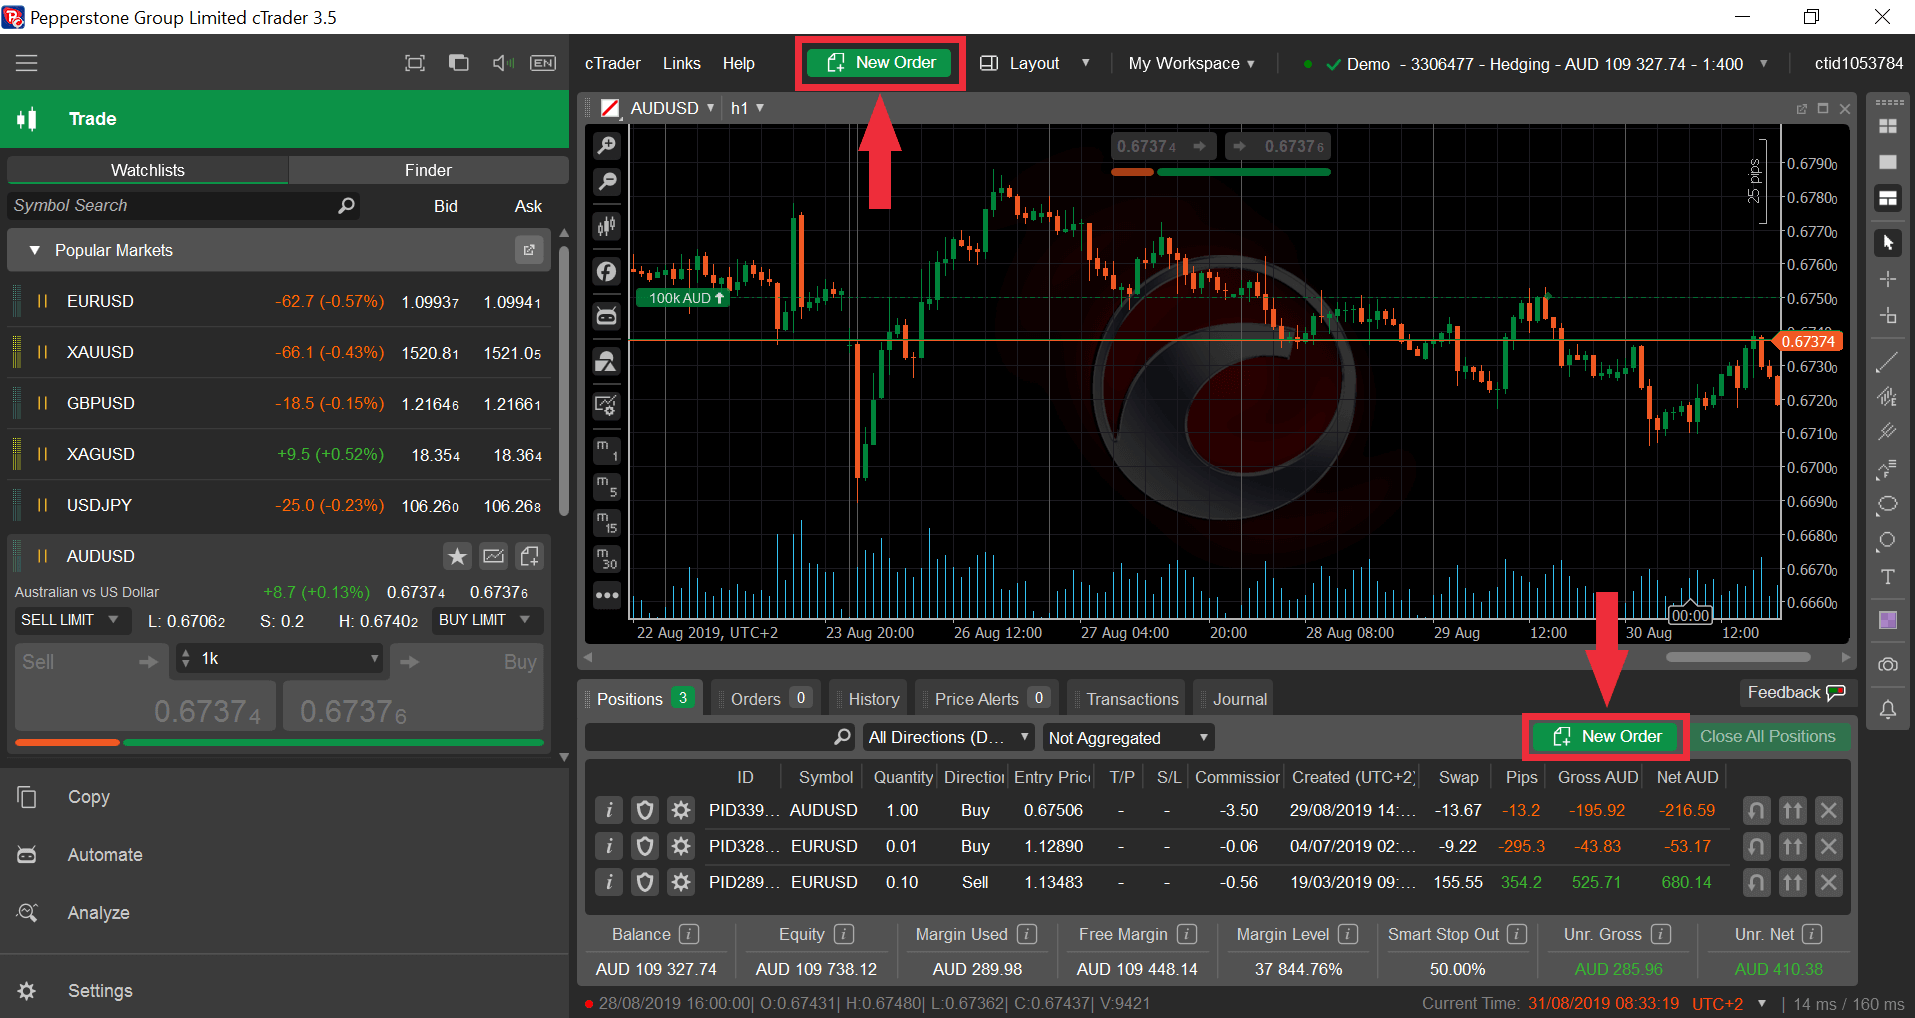Screen dimensions: 1915x1018
Task: Create a price alert for AUDUSD envelope icon
Action: pos(493,556)
